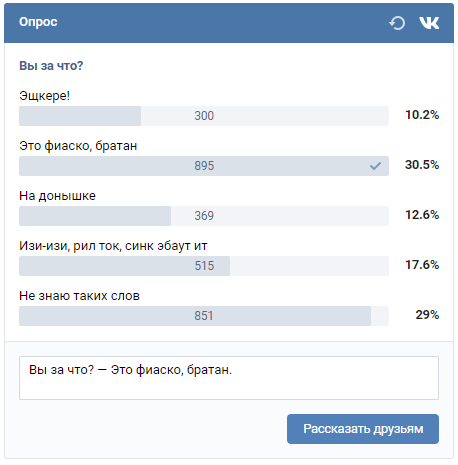Click the 895 vote count
This screenshot has height=465, width=458.
pos(204,166)
